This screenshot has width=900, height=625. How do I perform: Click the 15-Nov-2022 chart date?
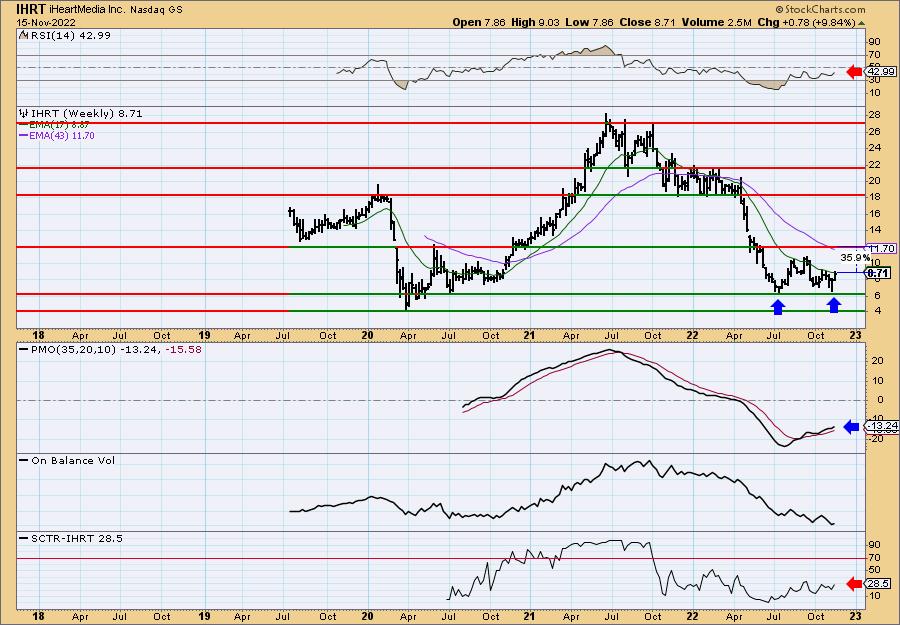[44, 22]
